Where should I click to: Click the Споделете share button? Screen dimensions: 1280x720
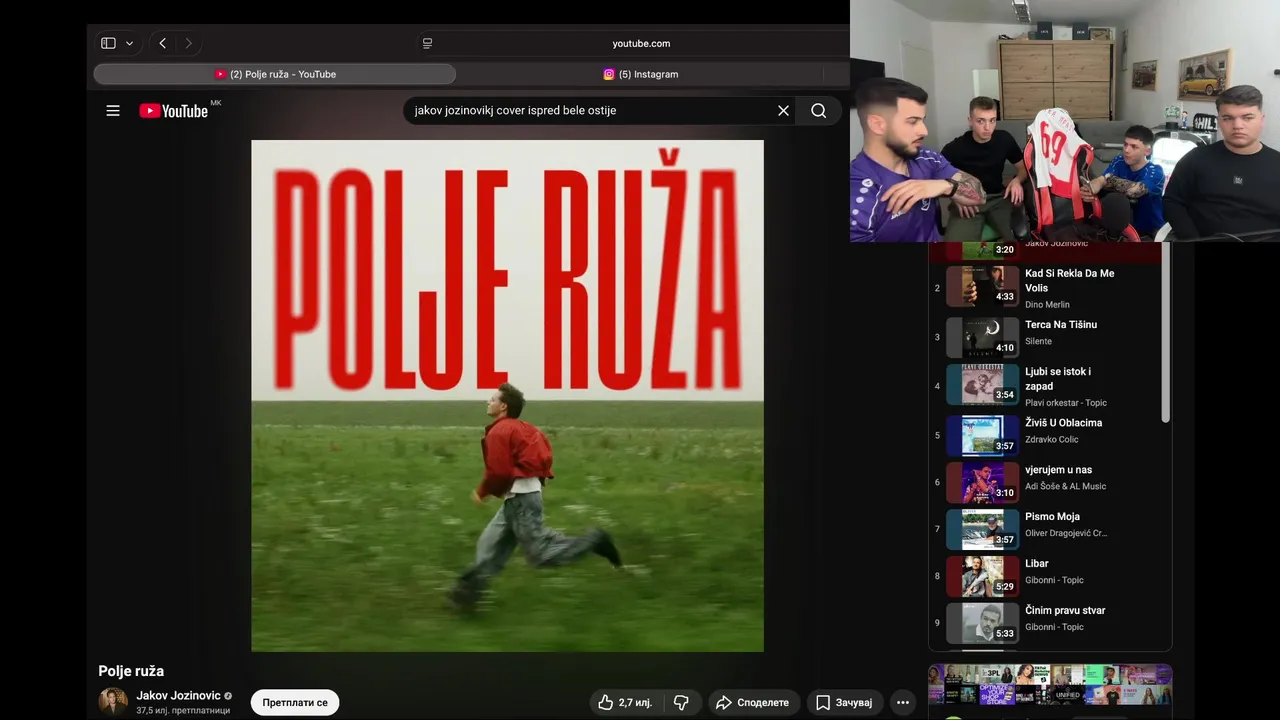pyautogui.click(x=754, y=703)
